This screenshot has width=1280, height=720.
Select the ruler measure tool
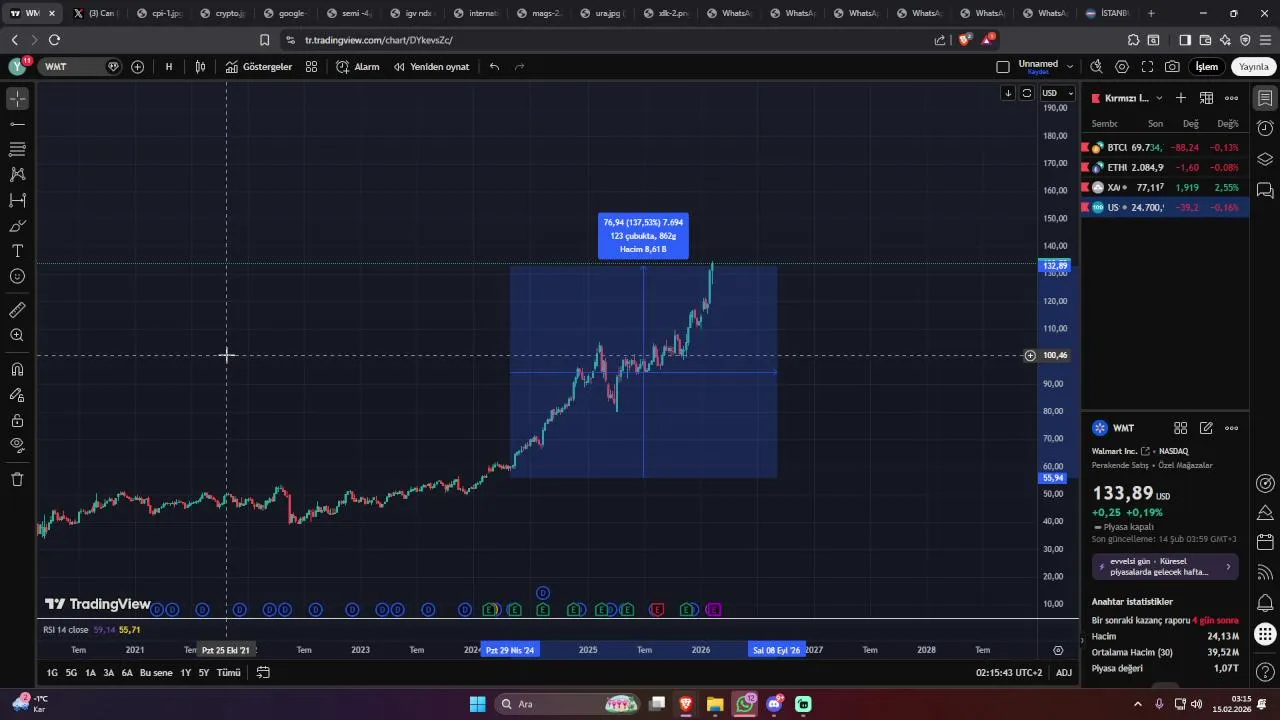(17, 310)
